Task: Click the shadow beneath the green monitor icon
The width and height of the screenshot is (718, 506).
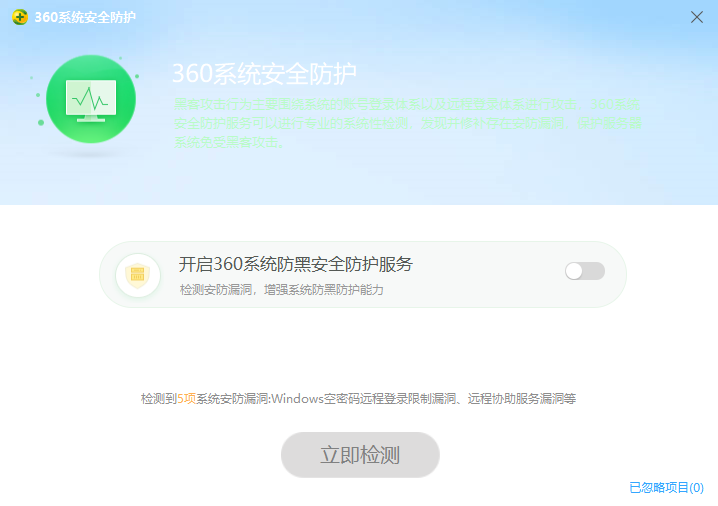Action: tap(91, 154)
